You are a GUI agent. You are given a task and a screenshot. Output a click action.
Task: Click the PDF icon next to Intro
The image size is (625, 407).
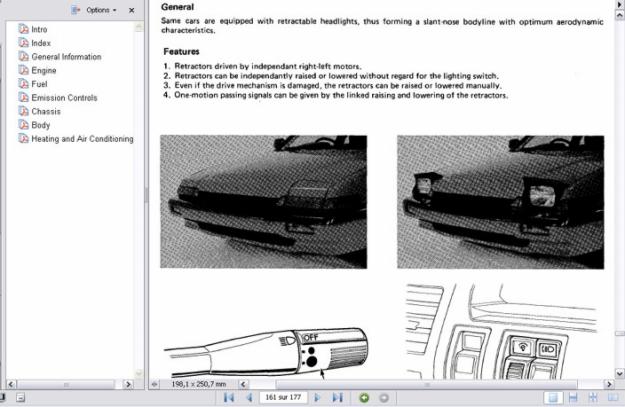click(x=24, y=29)
